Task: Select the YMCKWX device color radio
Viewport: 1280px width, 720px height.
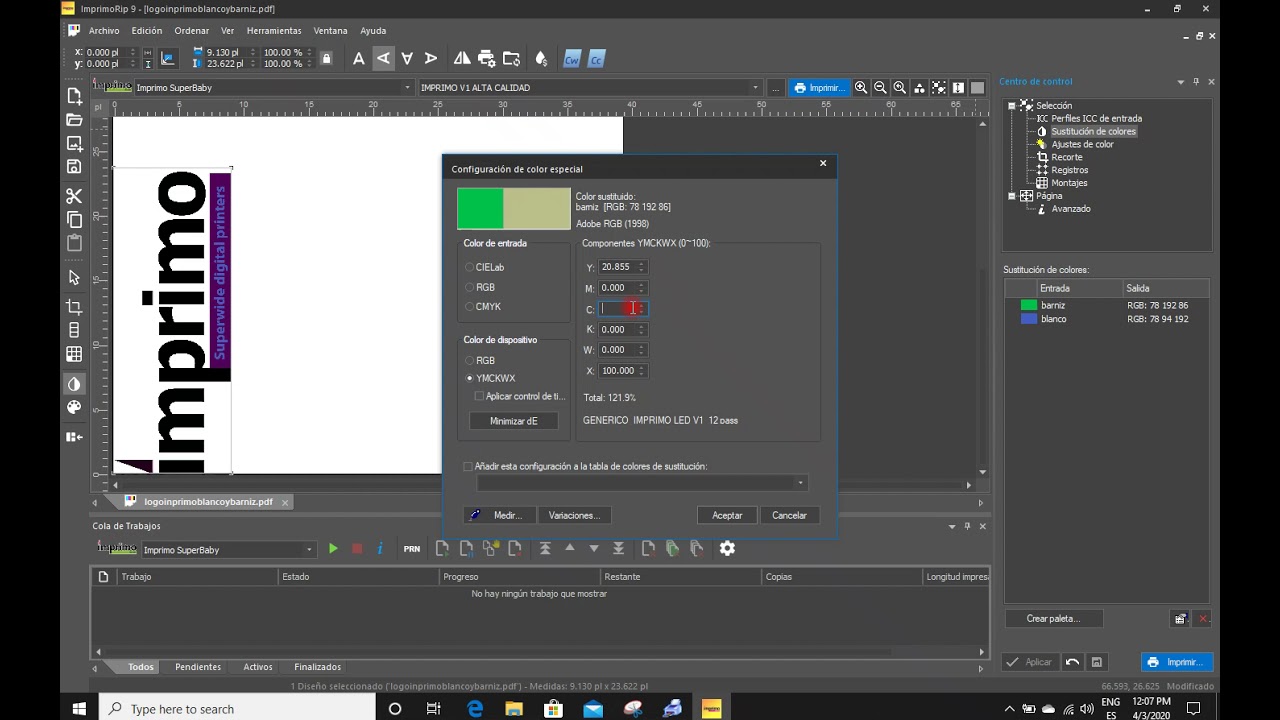Action: [470, 378]
